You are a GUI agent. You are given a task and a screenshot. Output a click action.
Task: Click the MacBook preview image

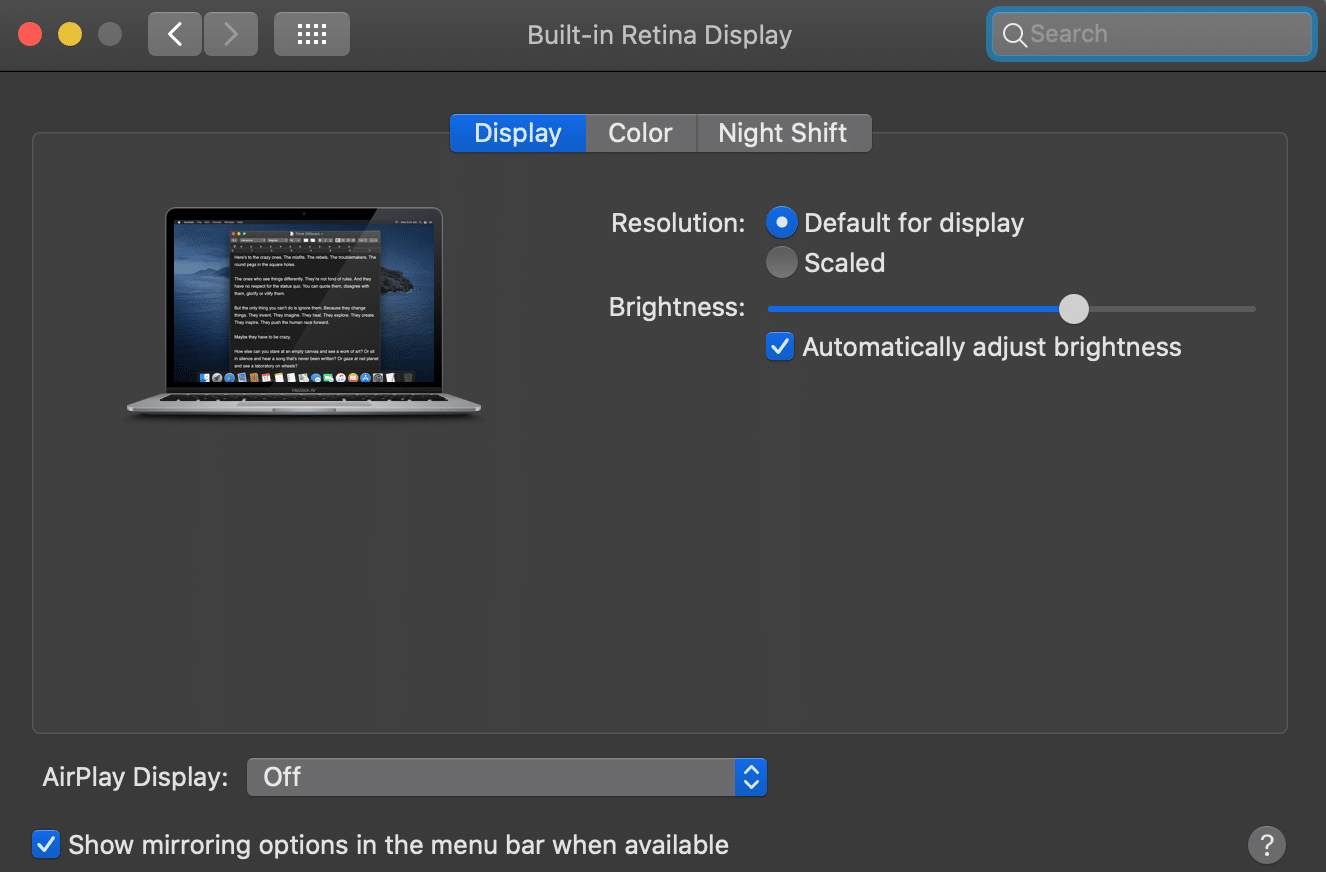coord(304,310)
